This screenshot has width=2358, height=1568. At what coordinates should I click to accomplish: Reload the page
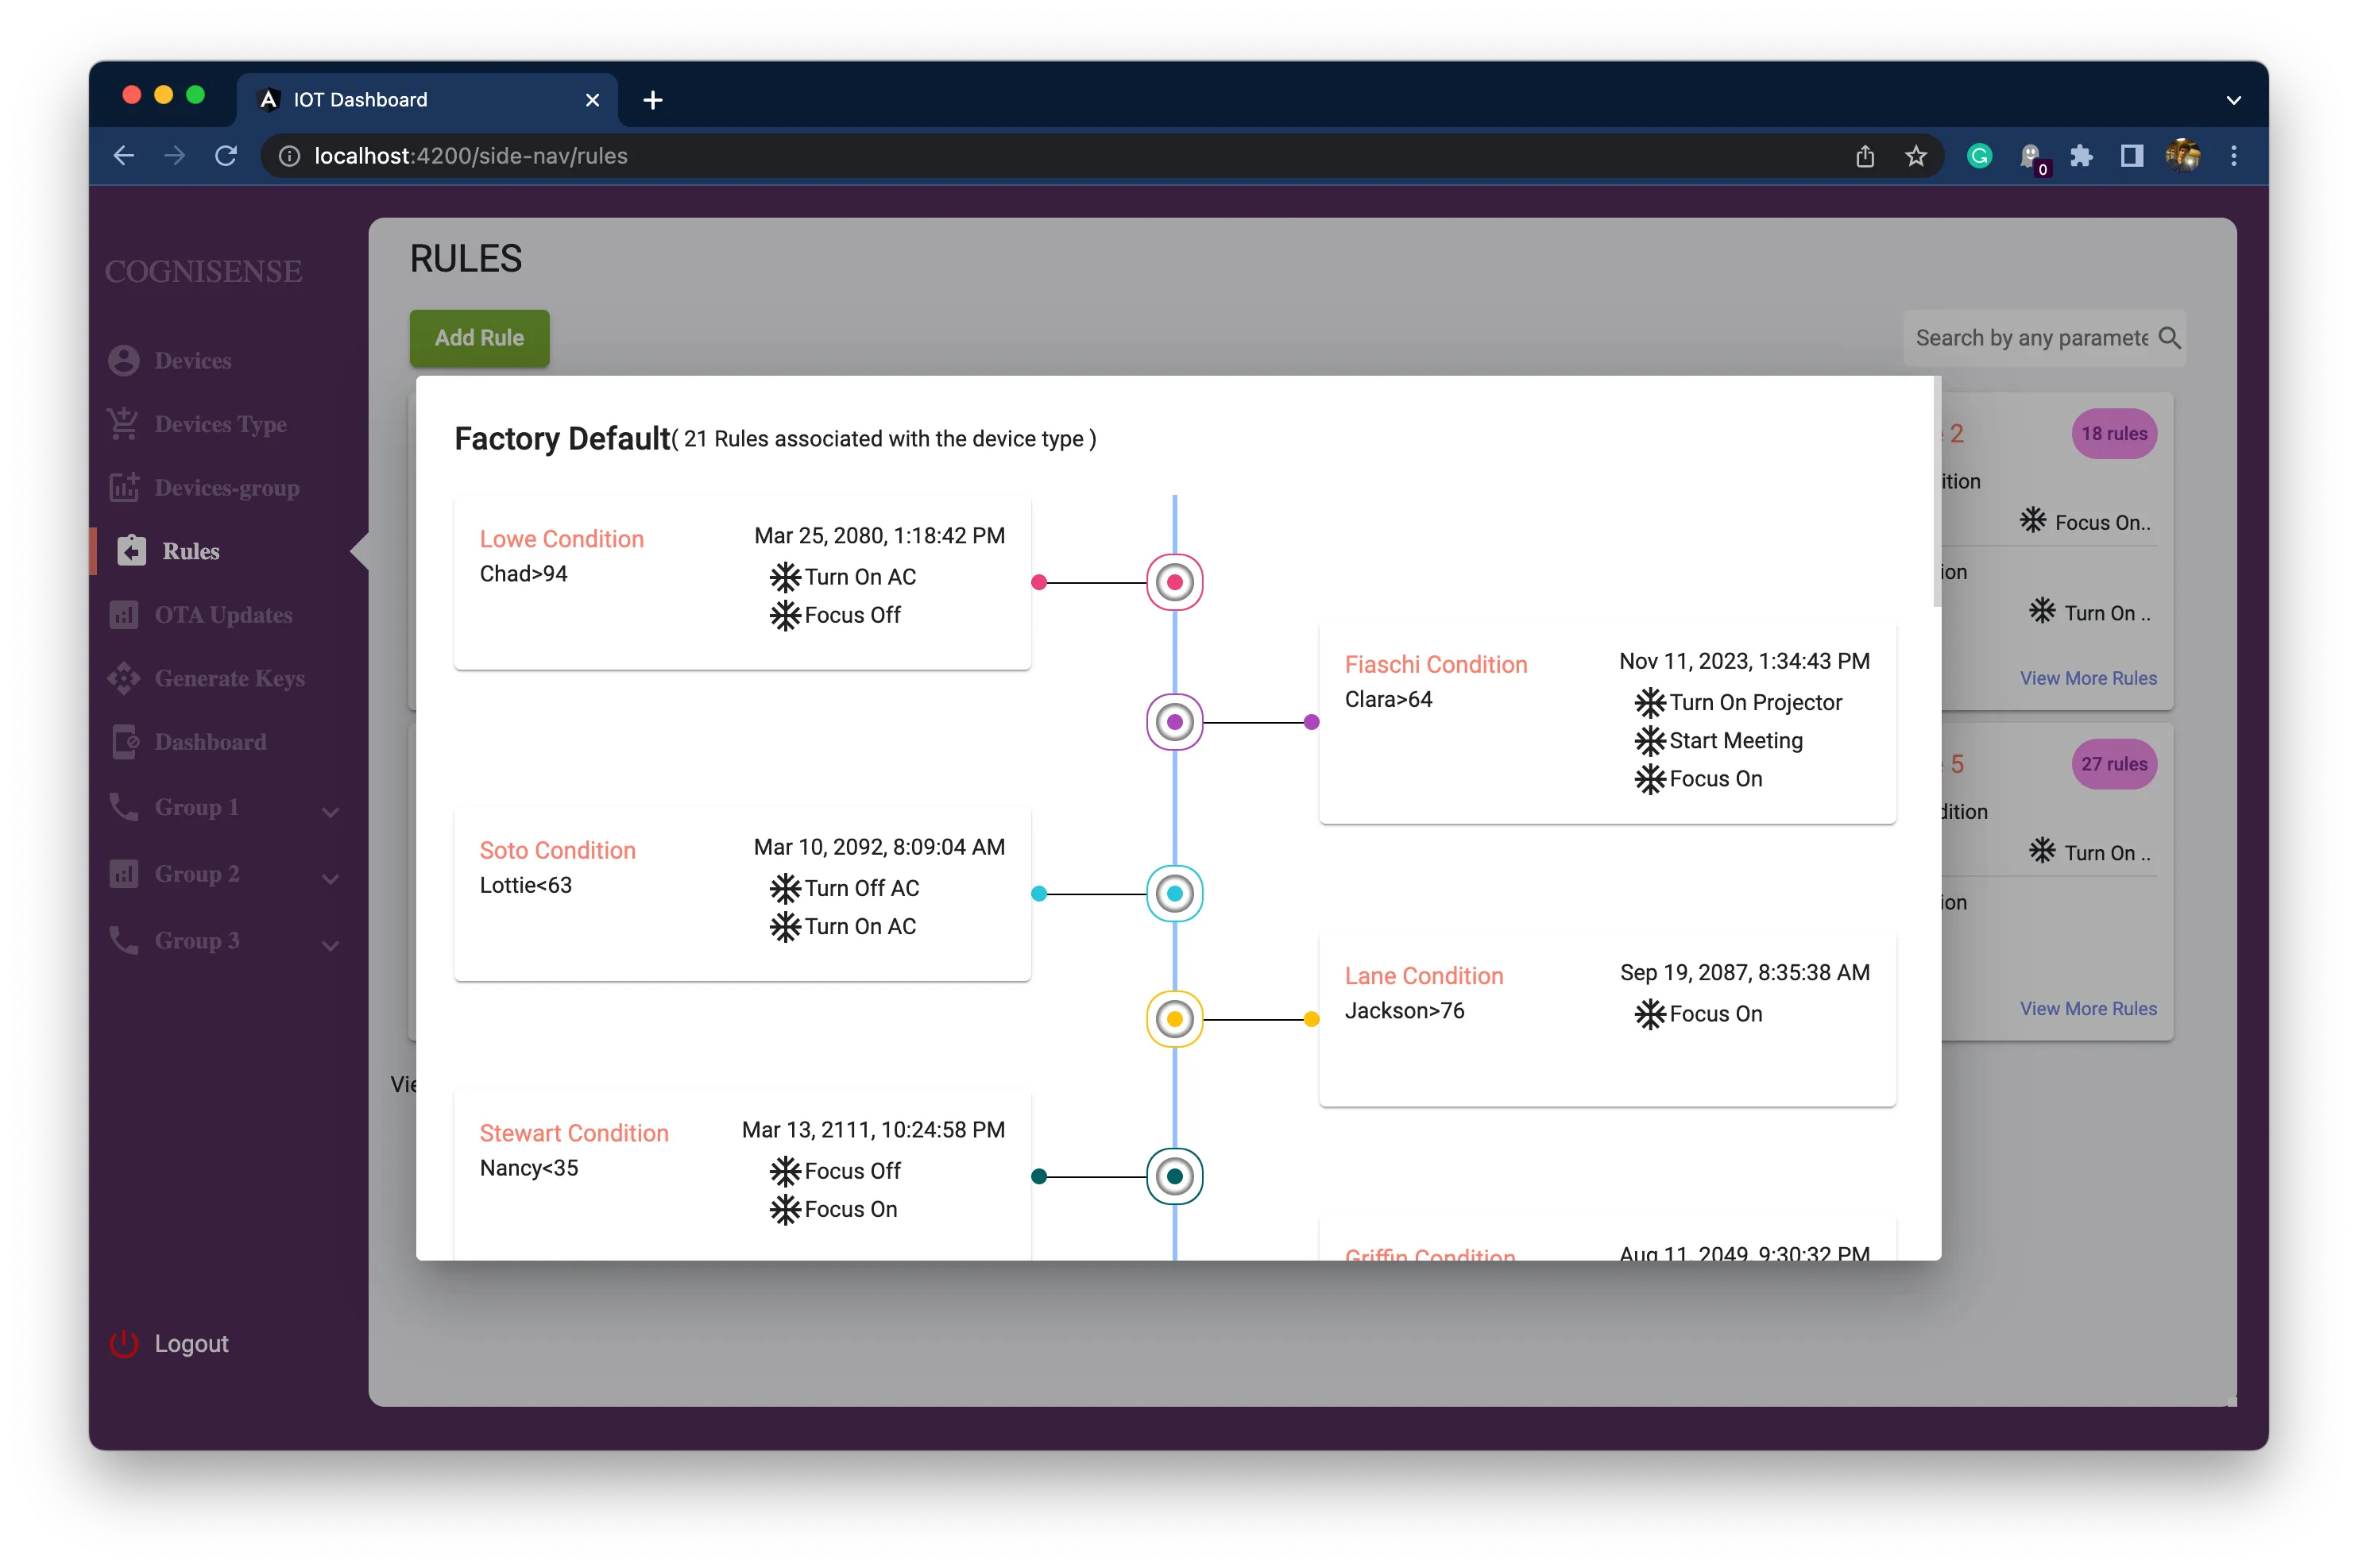pos(226,156)
